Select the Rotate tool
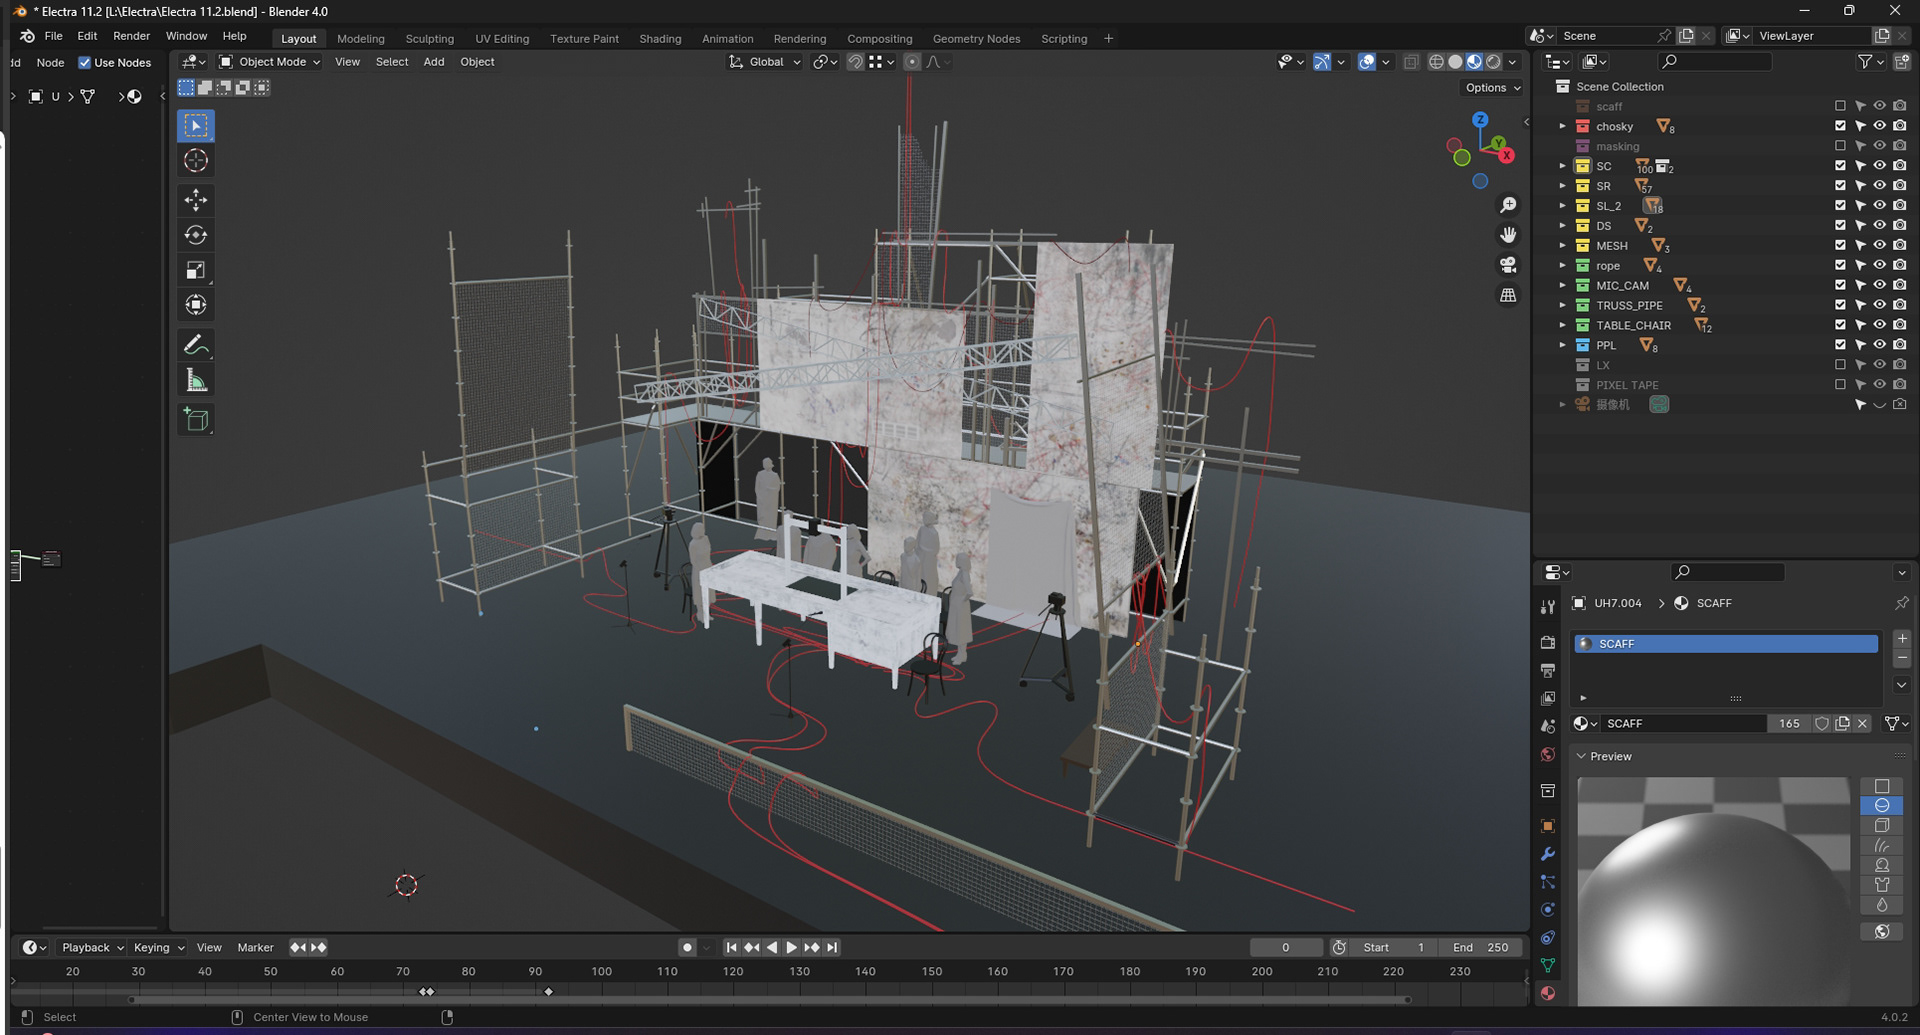Image resolution: width=1920 pixels, height=1035 pixels. pos(196,235)
